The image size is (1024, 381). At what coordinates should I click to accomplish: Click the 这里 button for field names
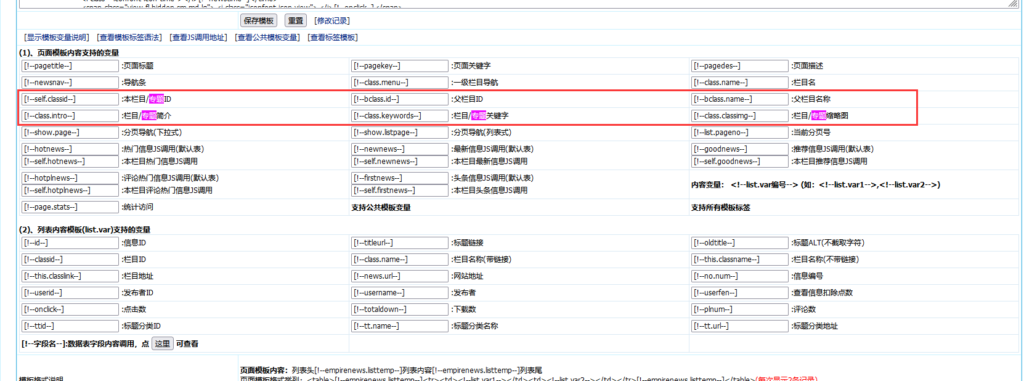[x=162, y=344]
